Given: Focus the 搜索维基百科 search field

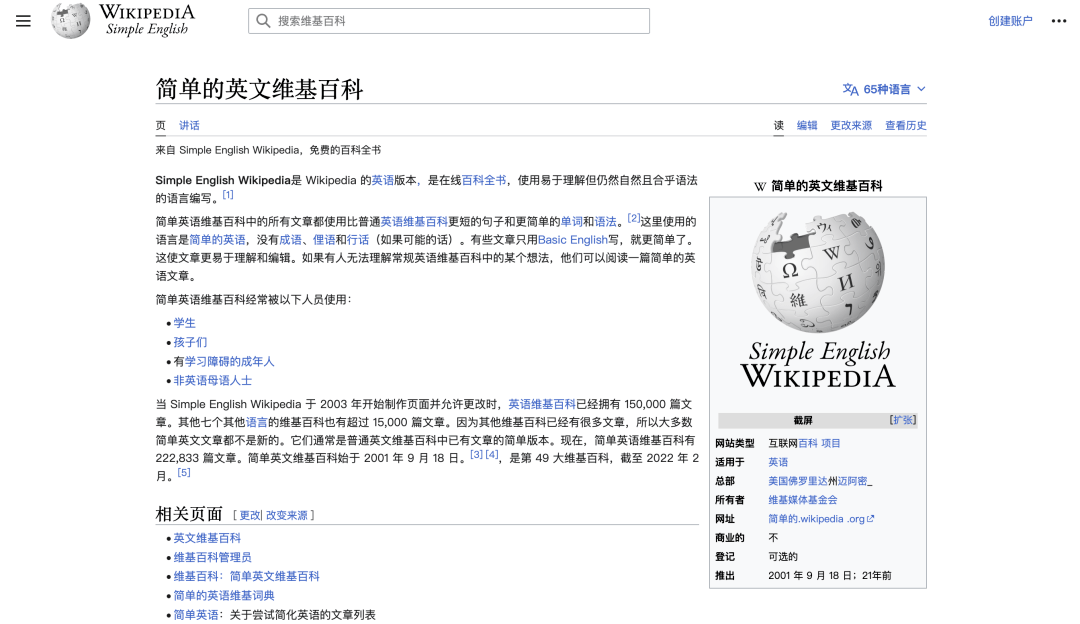Looking at the screenshot, I should click(449, 21).
